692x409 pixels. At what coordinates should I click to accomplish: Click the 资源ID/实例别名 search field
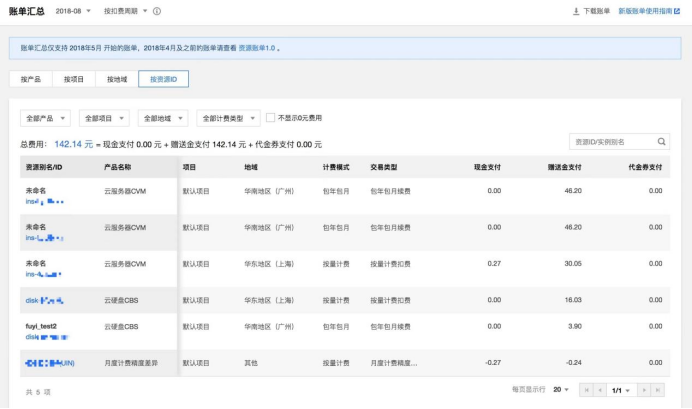click(612, 142)
